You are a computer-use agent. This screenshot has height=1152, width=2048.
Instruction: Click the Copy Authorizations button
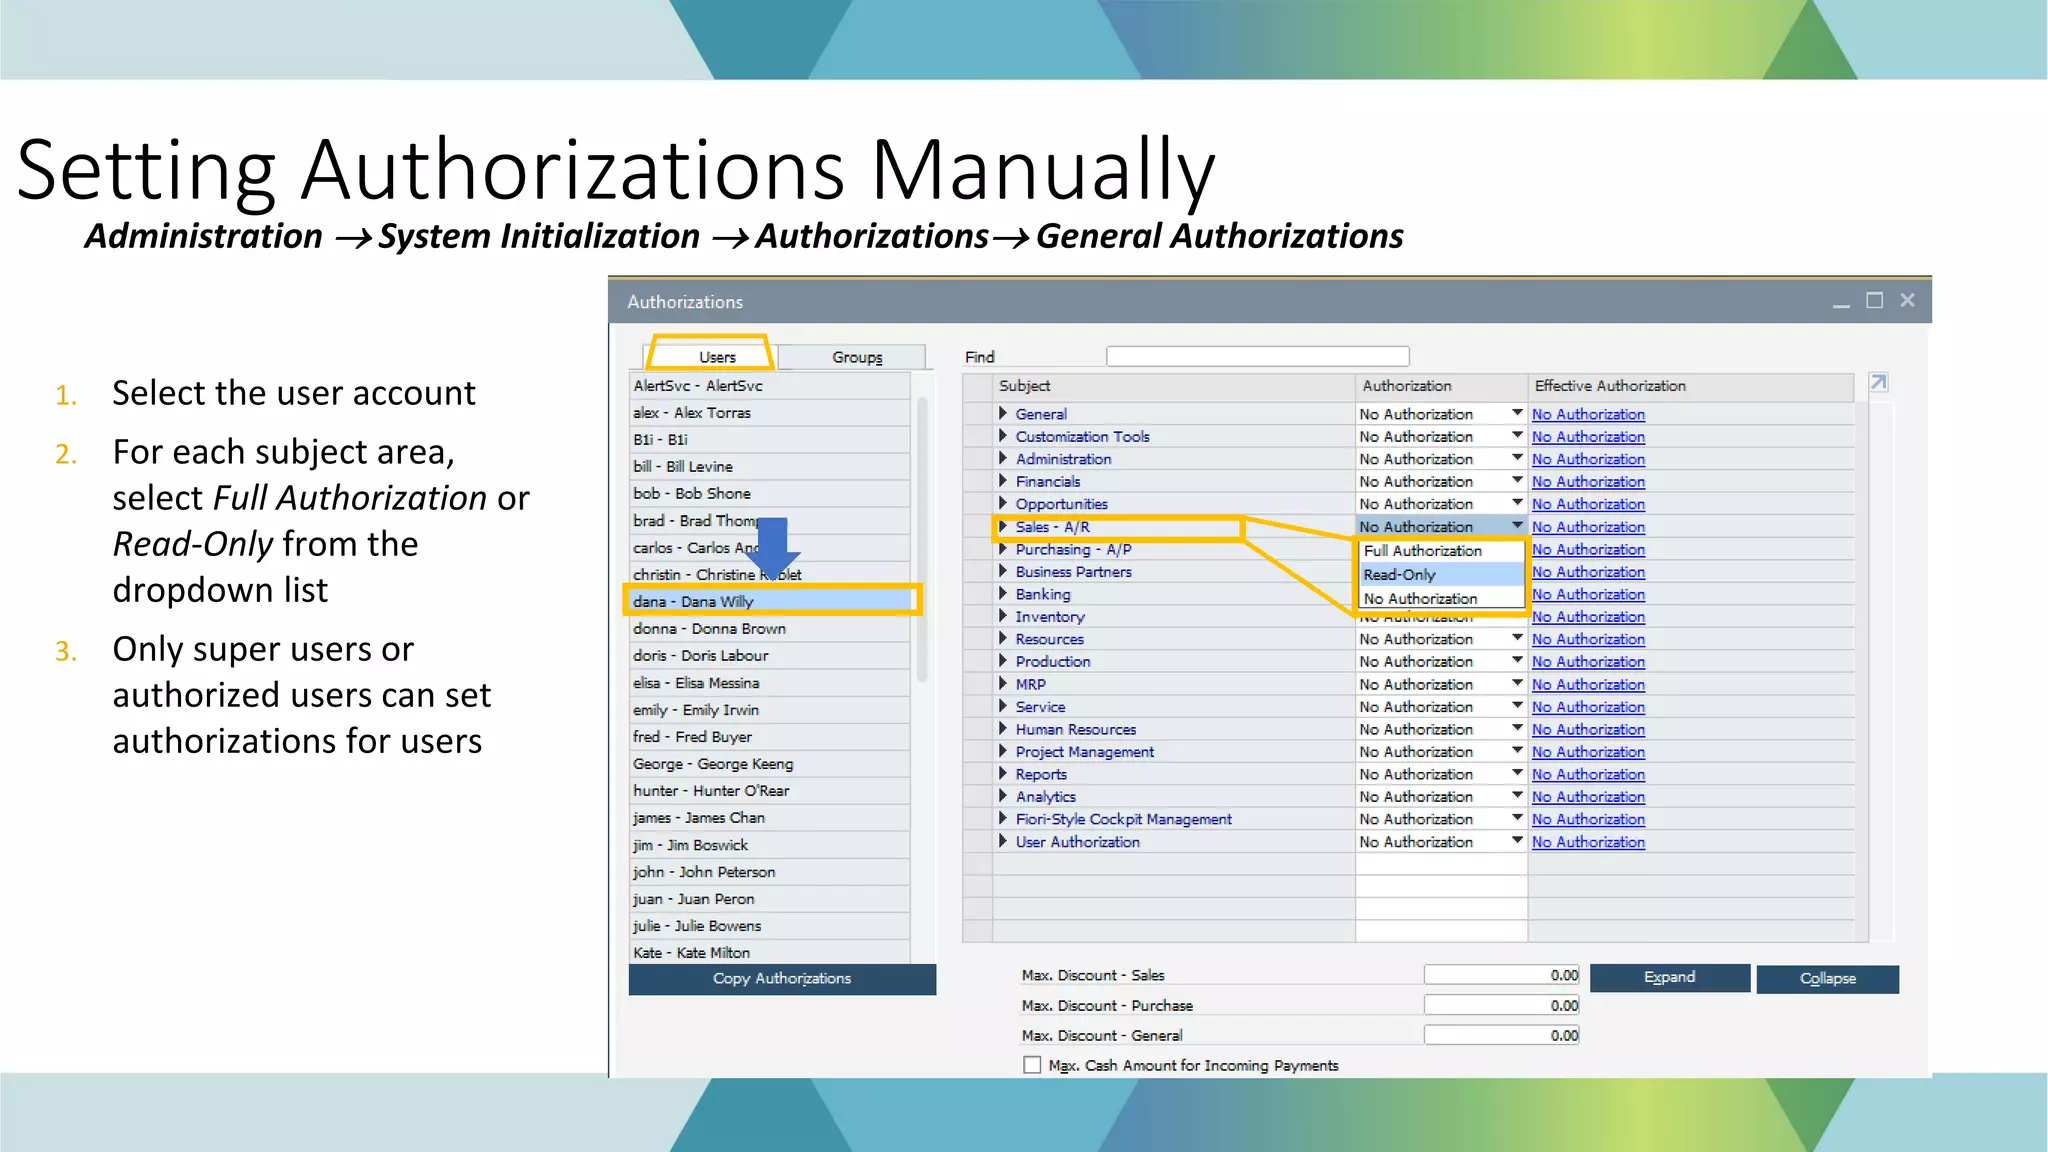coord(782,979)
